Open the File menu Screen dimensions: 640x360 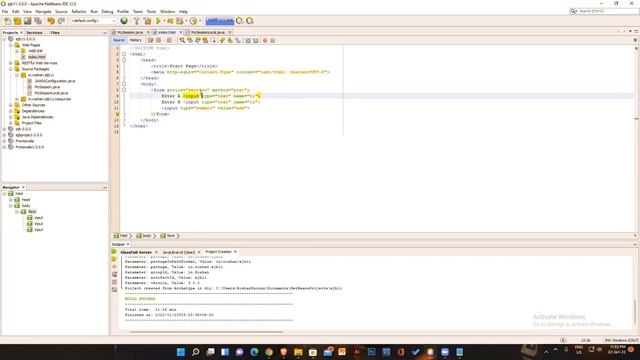pos(5,11)
